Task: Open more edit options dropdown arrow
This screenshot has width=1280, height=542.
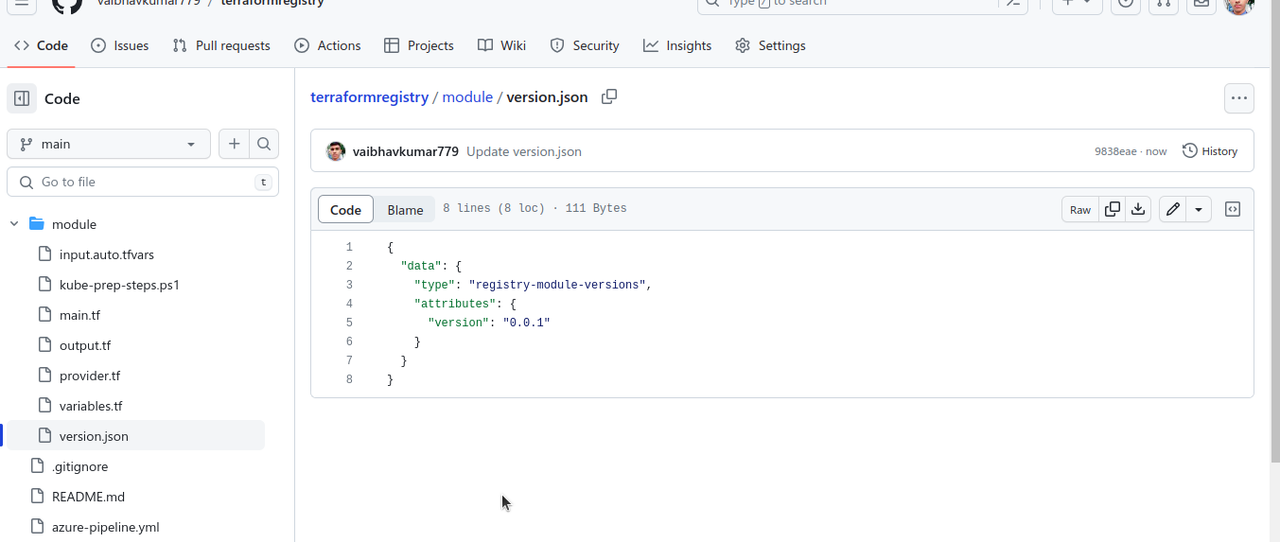Action: (x=1199, y=209)
